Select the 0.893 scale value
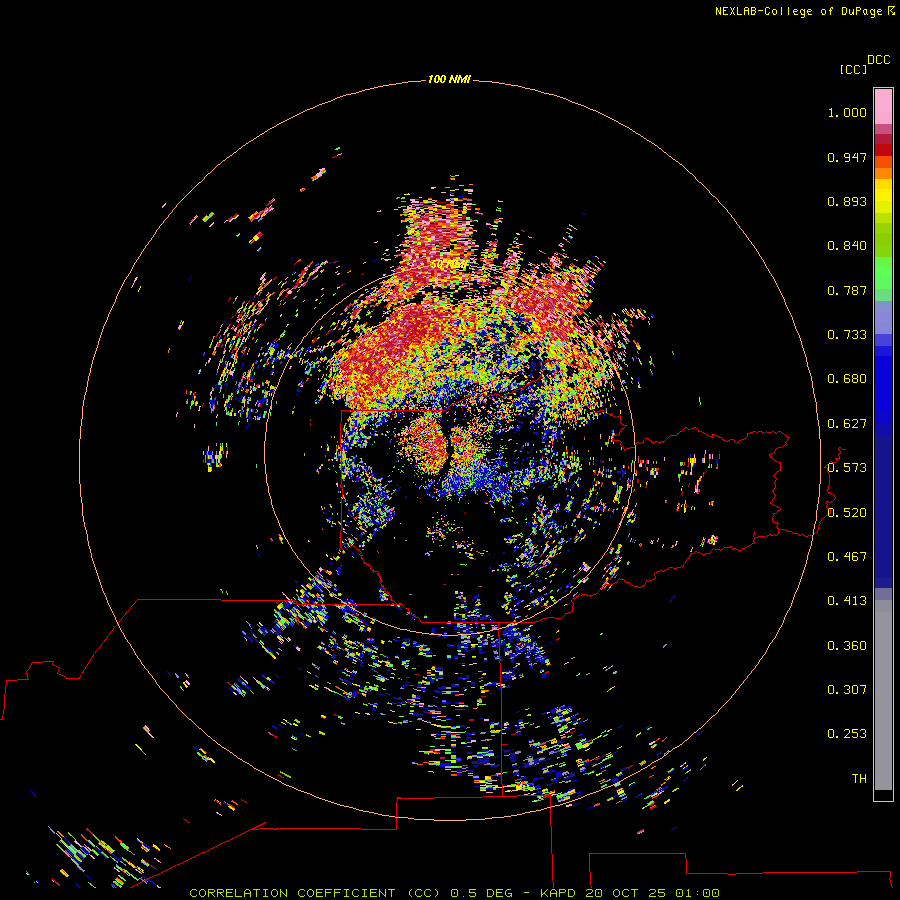The width and height of the screenshot is (900, 900). click(847, 201)
